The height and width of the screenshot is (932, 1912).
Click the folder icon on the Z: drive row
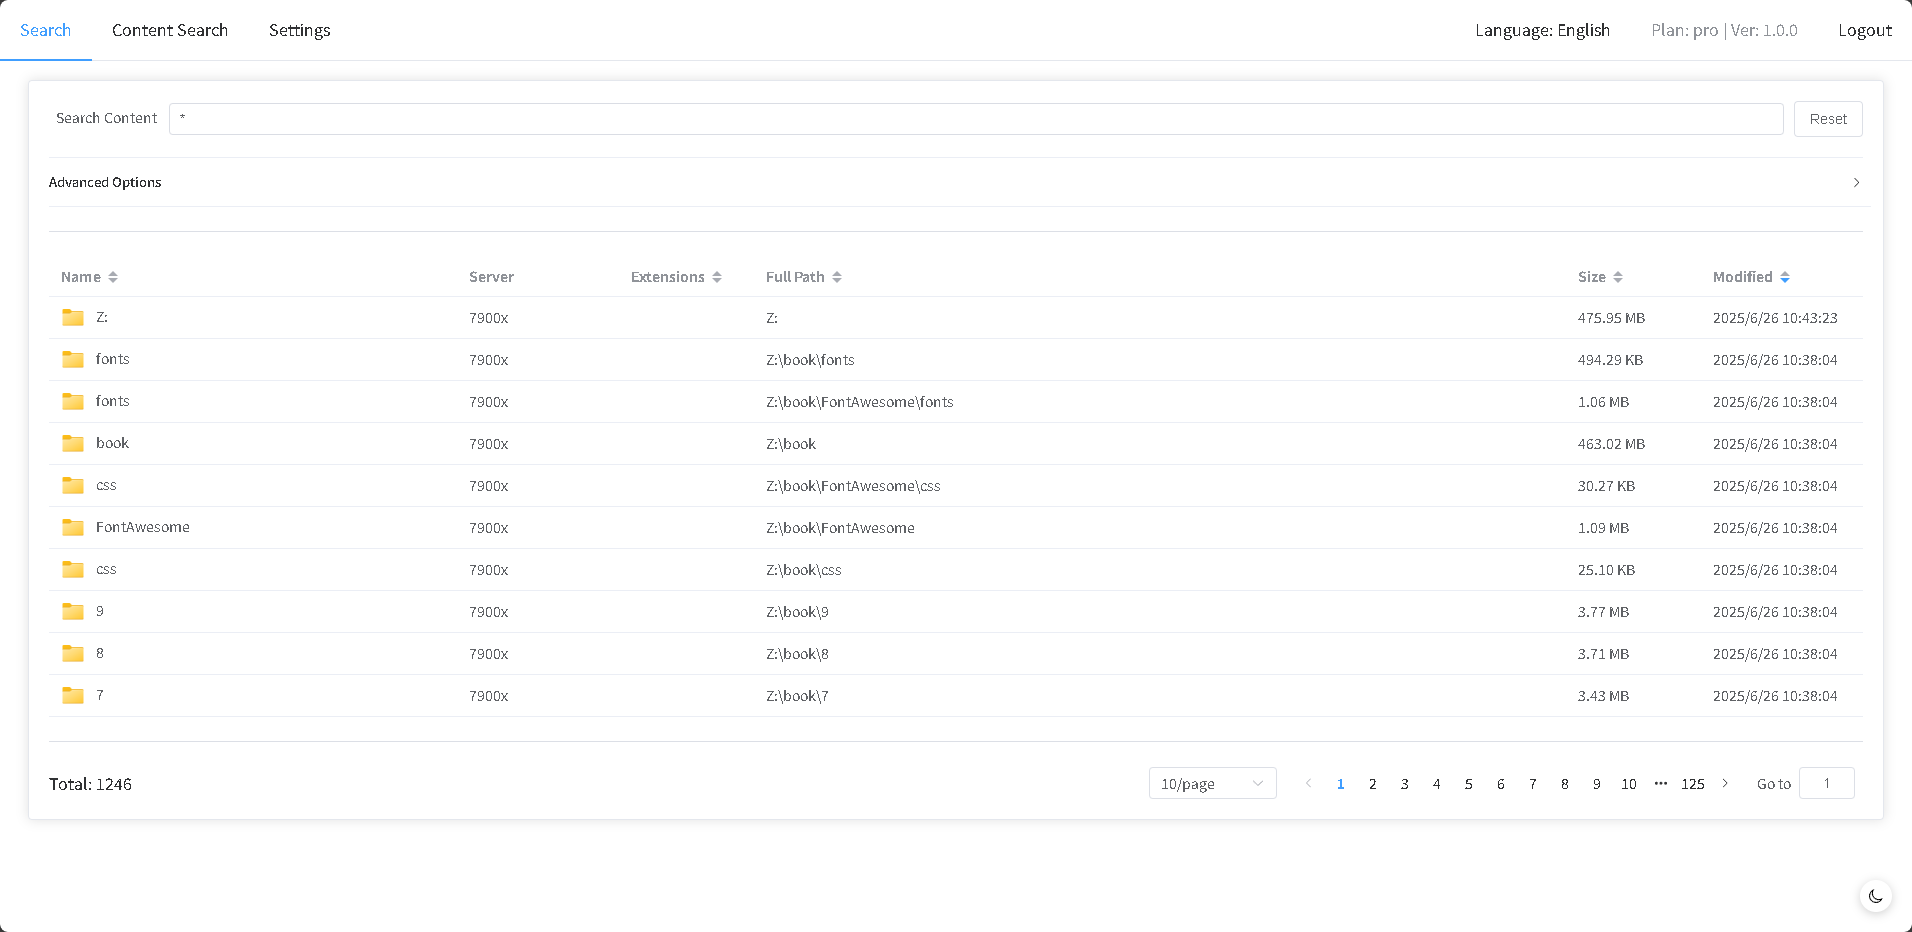click(x=71, y=317)
